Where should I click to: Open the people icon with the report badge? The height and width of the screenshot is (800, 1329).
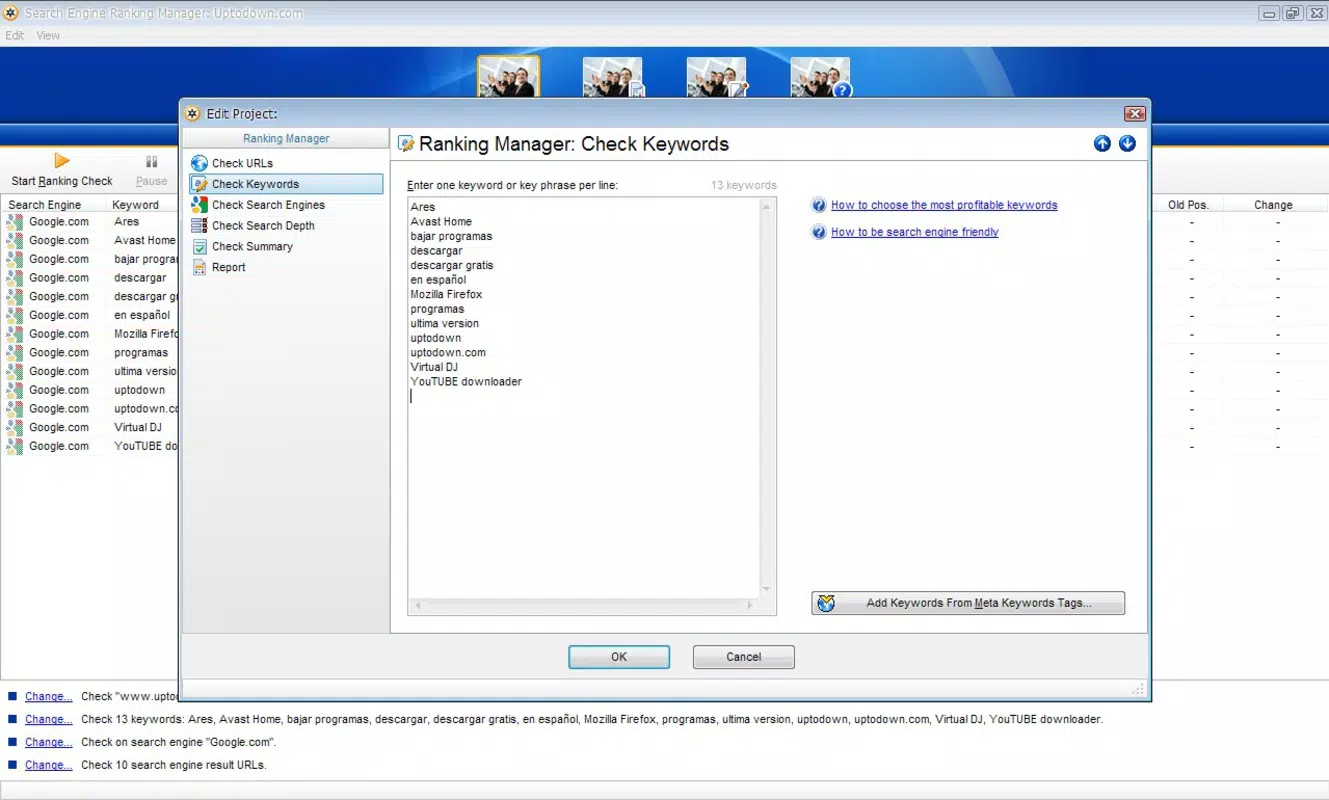[x=613, y=77]
